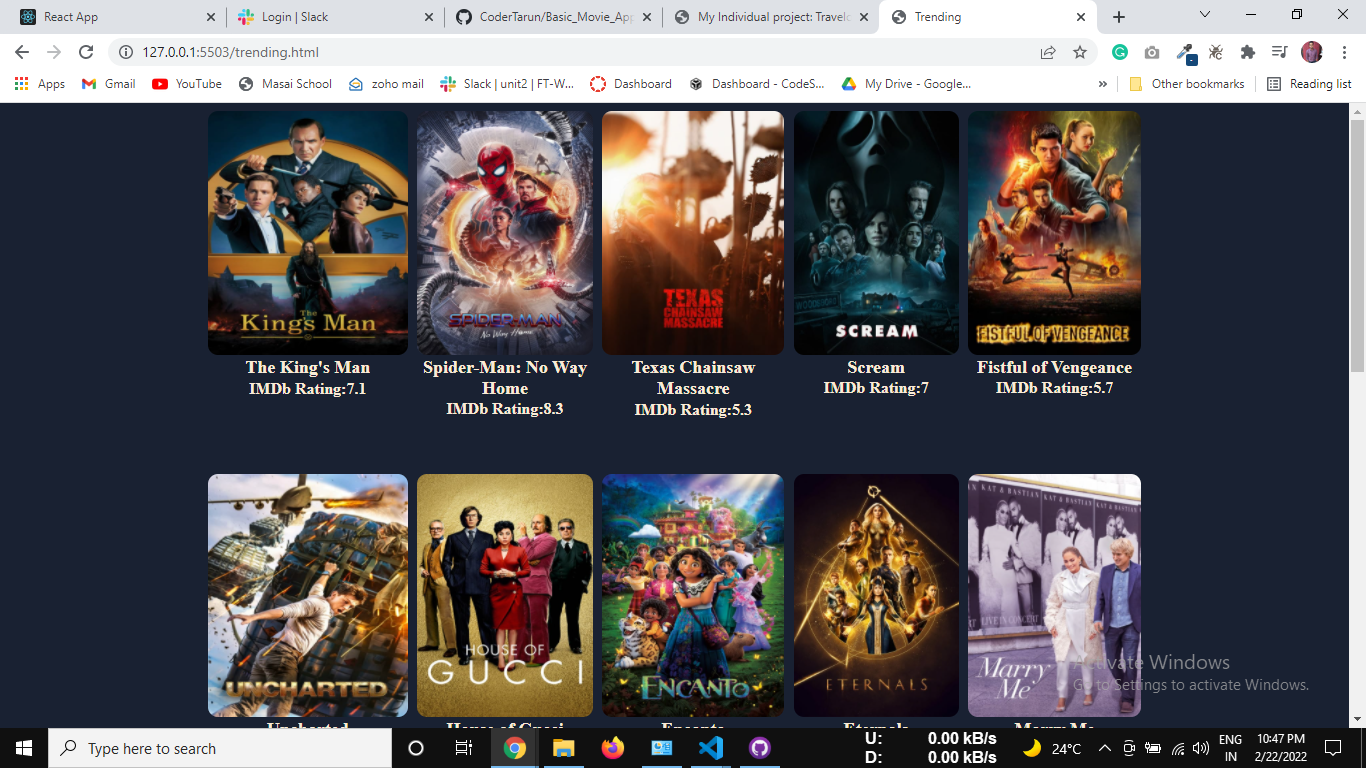Open the Reading list
Image resolution: width=1366 pixels, height=768 pixels.
[x=1308, y=84]
